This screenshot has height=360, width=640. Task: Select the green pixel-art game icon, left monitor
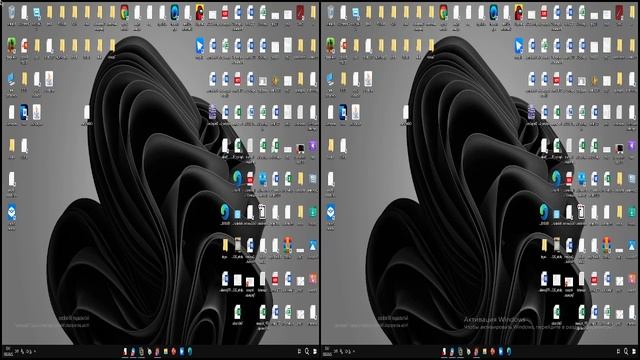point(11,46)
